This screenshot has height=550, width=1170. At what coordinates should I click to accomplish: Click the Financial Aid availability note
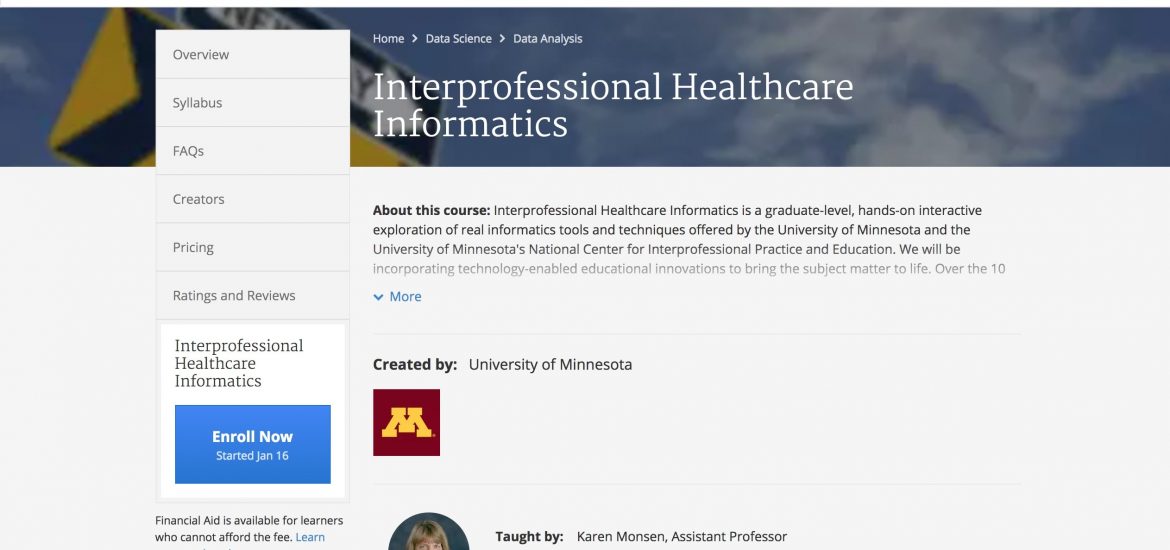point(249,528)
